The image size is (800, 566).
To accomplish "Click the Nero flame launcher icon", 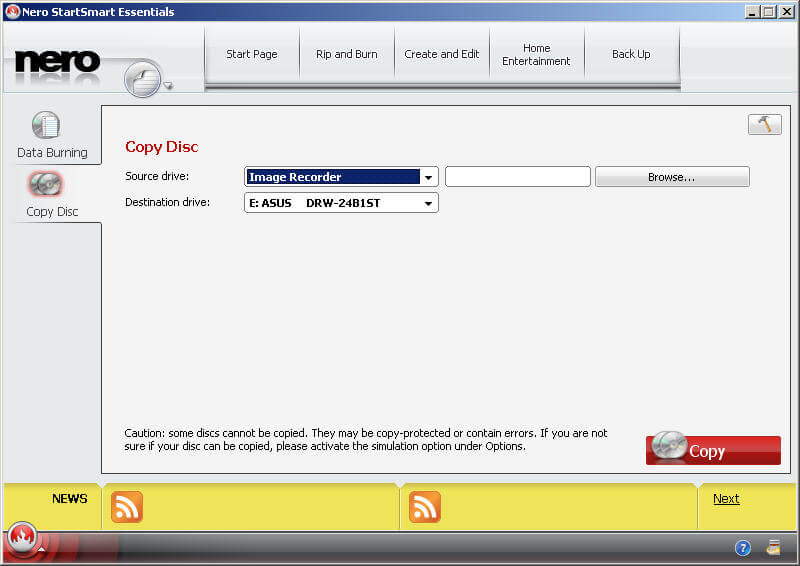I will pos(21,538).
